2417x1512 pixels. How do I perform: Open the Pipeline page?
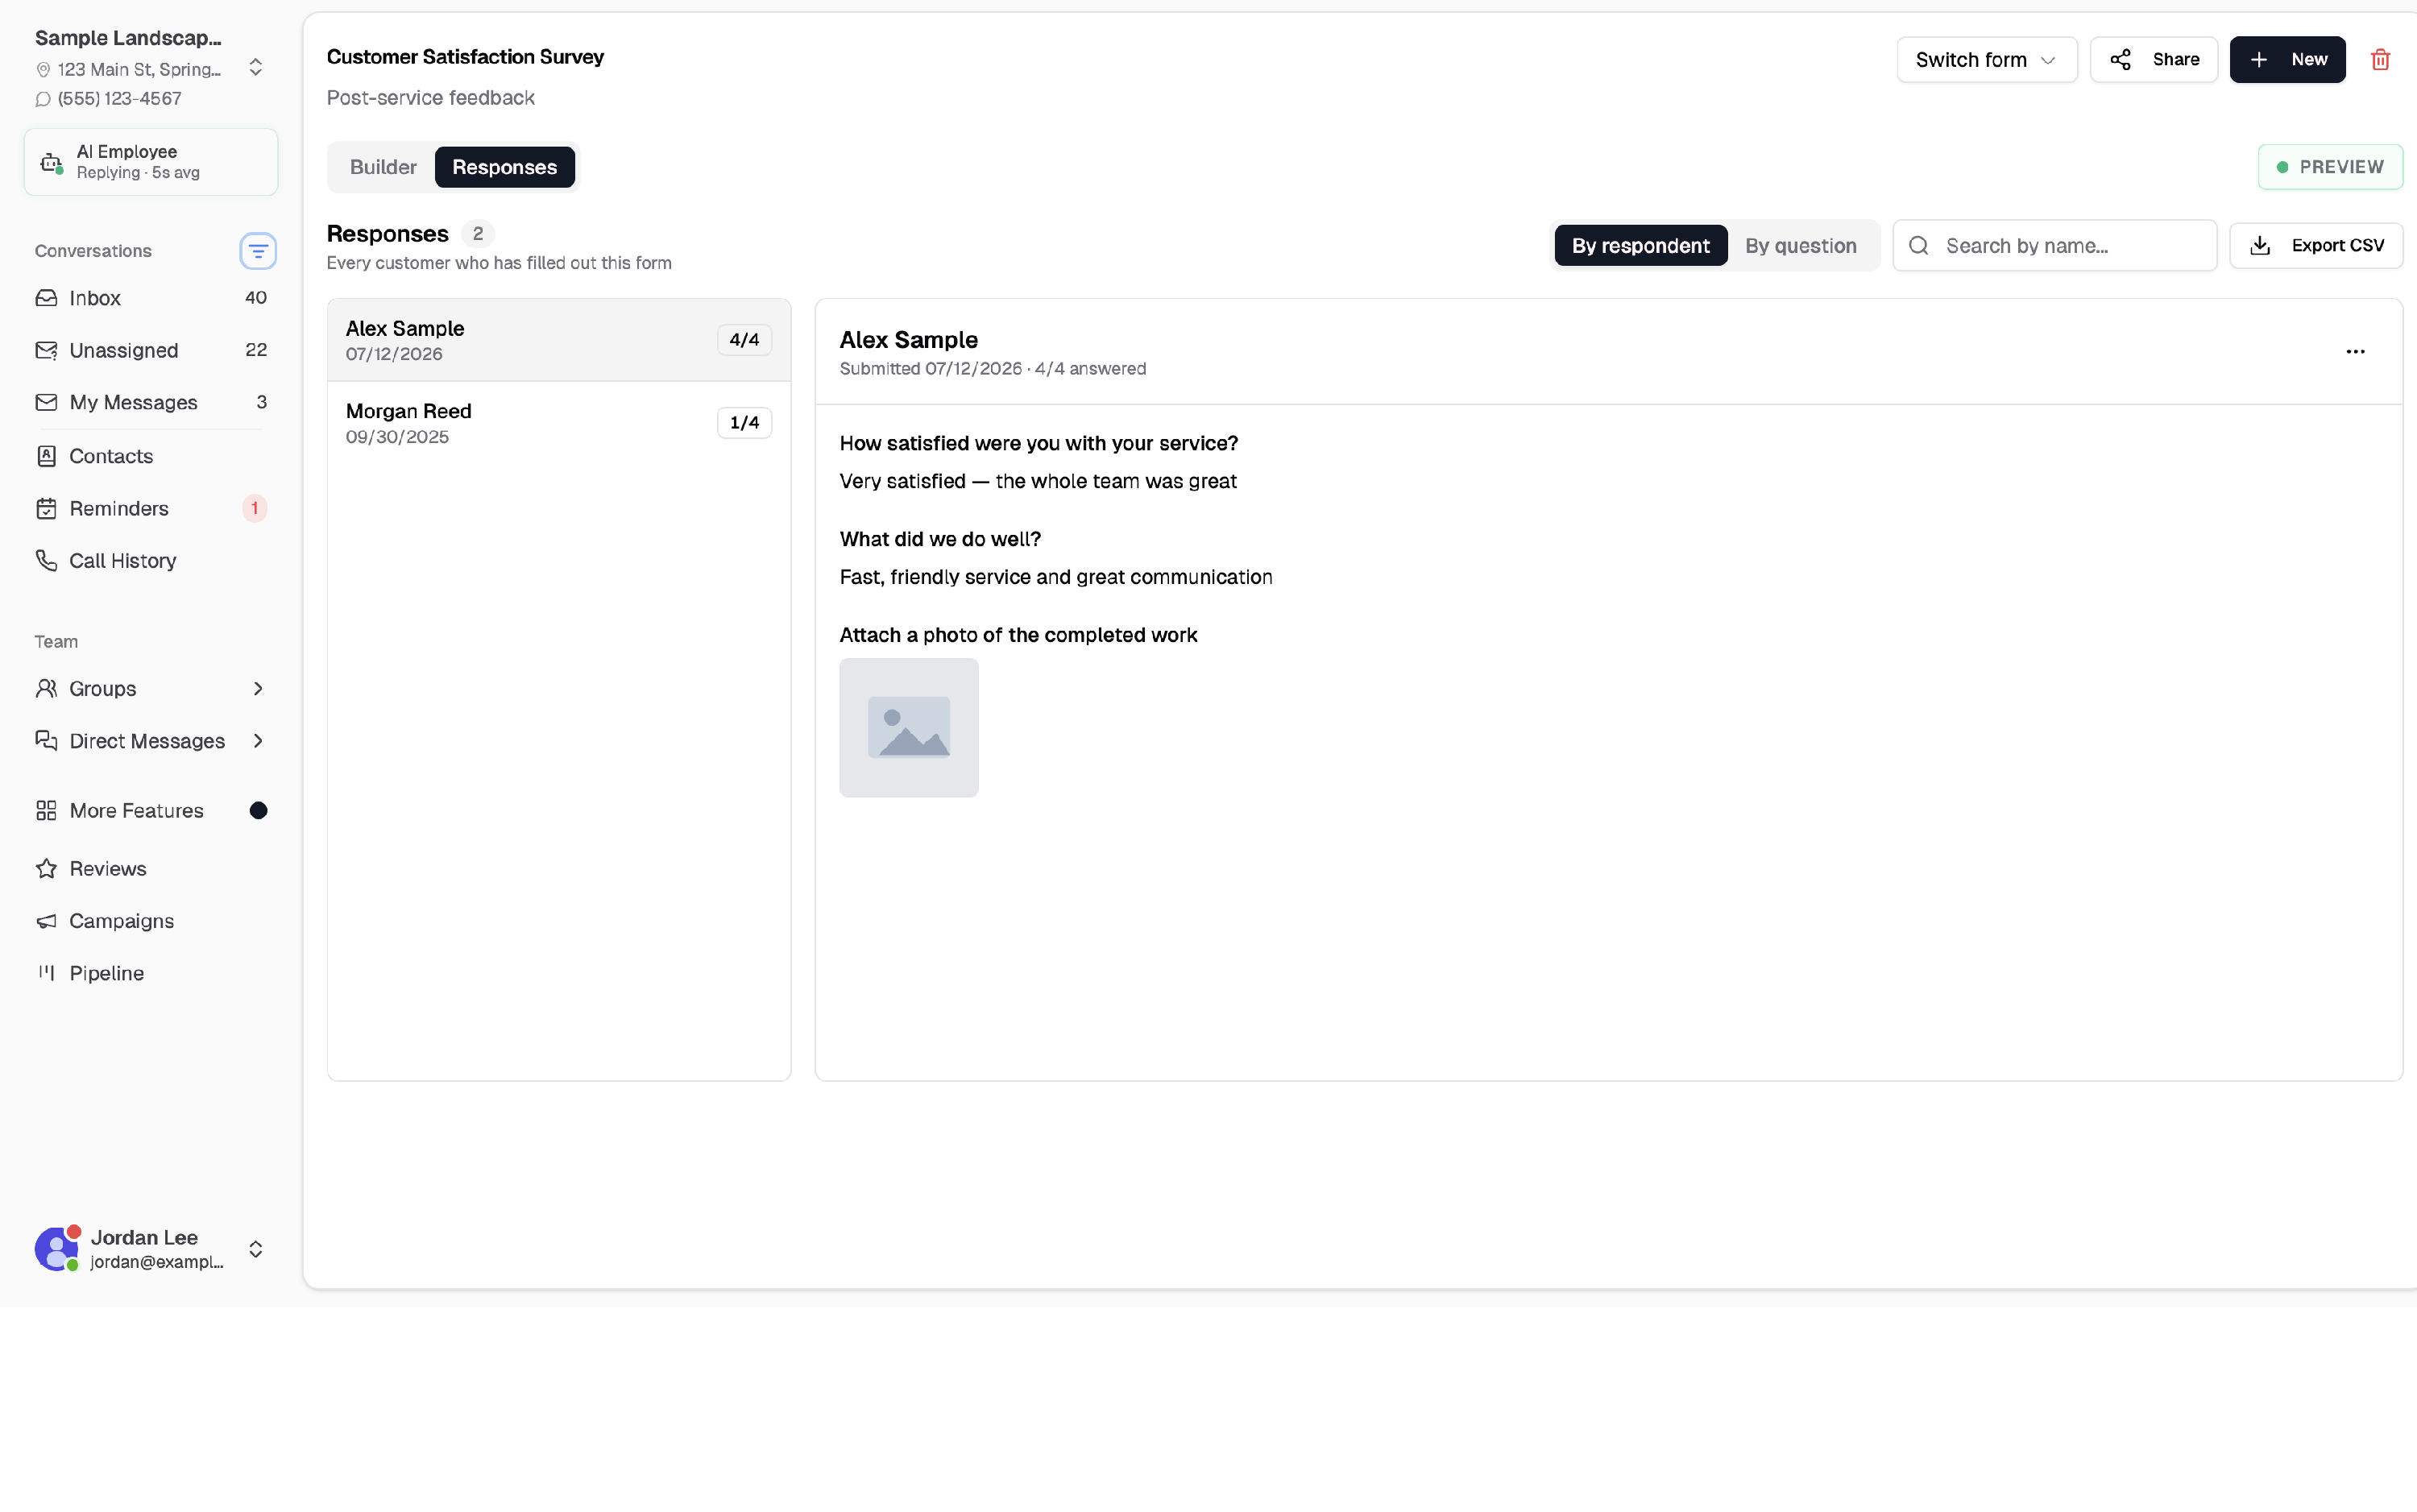(151, 973)
